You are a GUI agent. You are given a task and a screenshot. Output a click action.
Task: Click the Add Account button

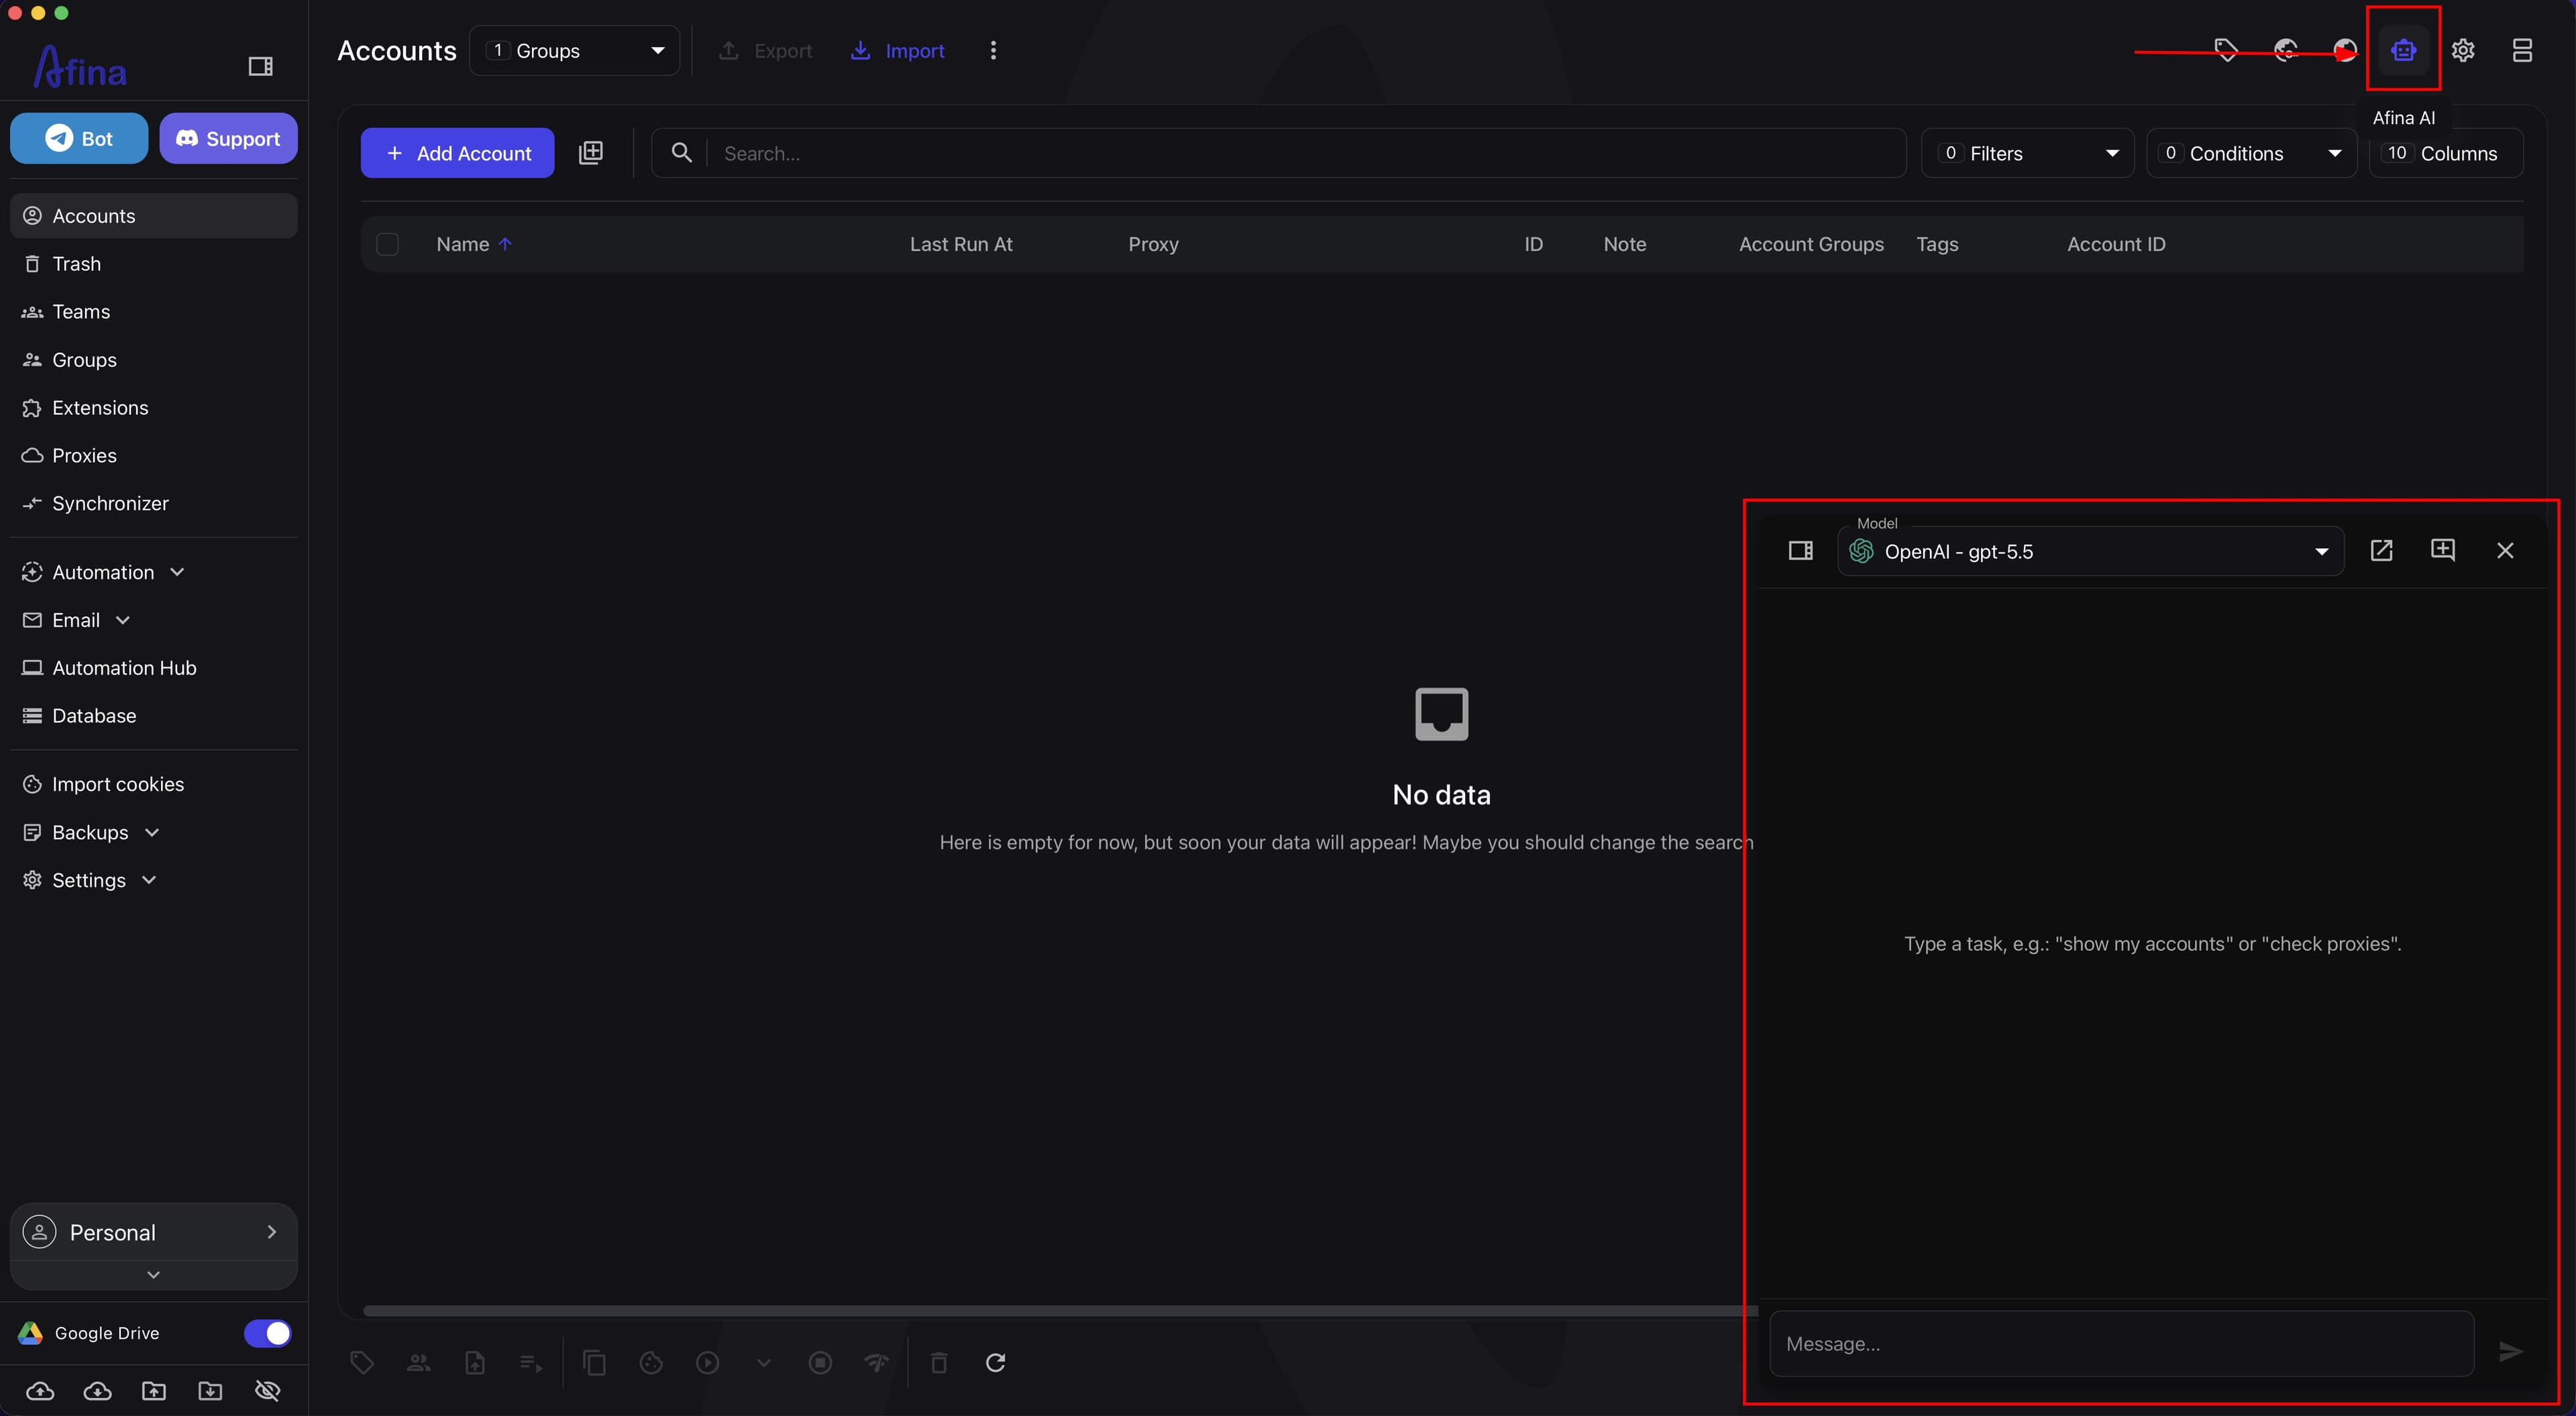[x=457, y=153]
